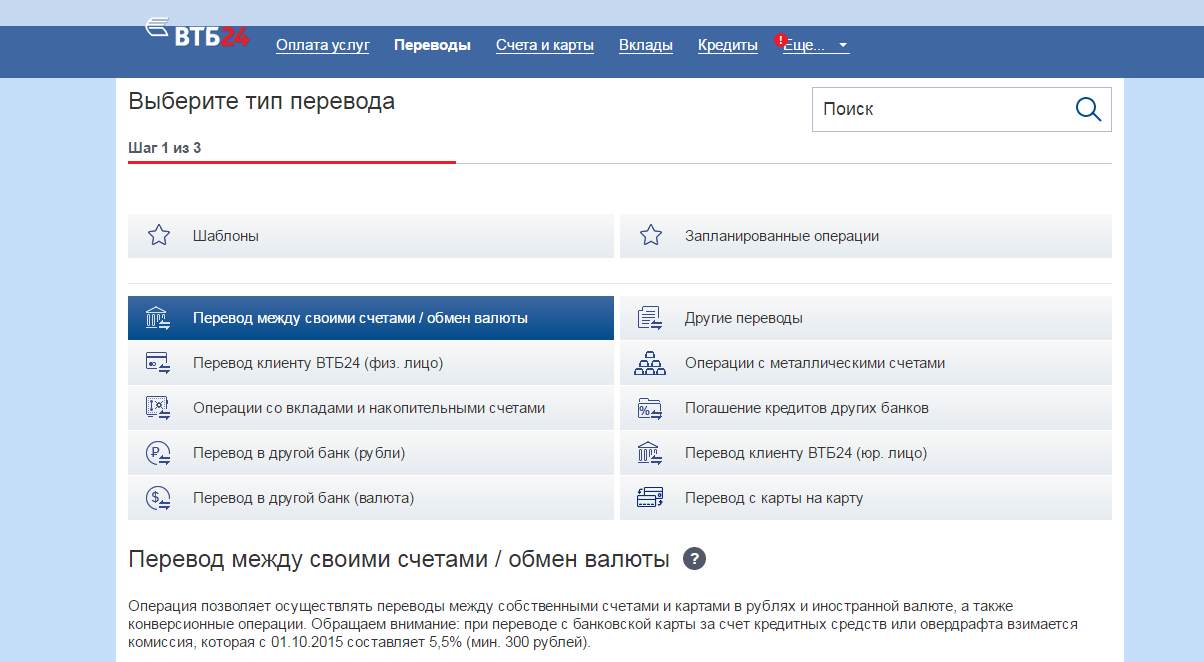Image resolution: width=1204 pixels, height=662 pixels.
Task: Click into the Поиск search field
Action: 935,109
